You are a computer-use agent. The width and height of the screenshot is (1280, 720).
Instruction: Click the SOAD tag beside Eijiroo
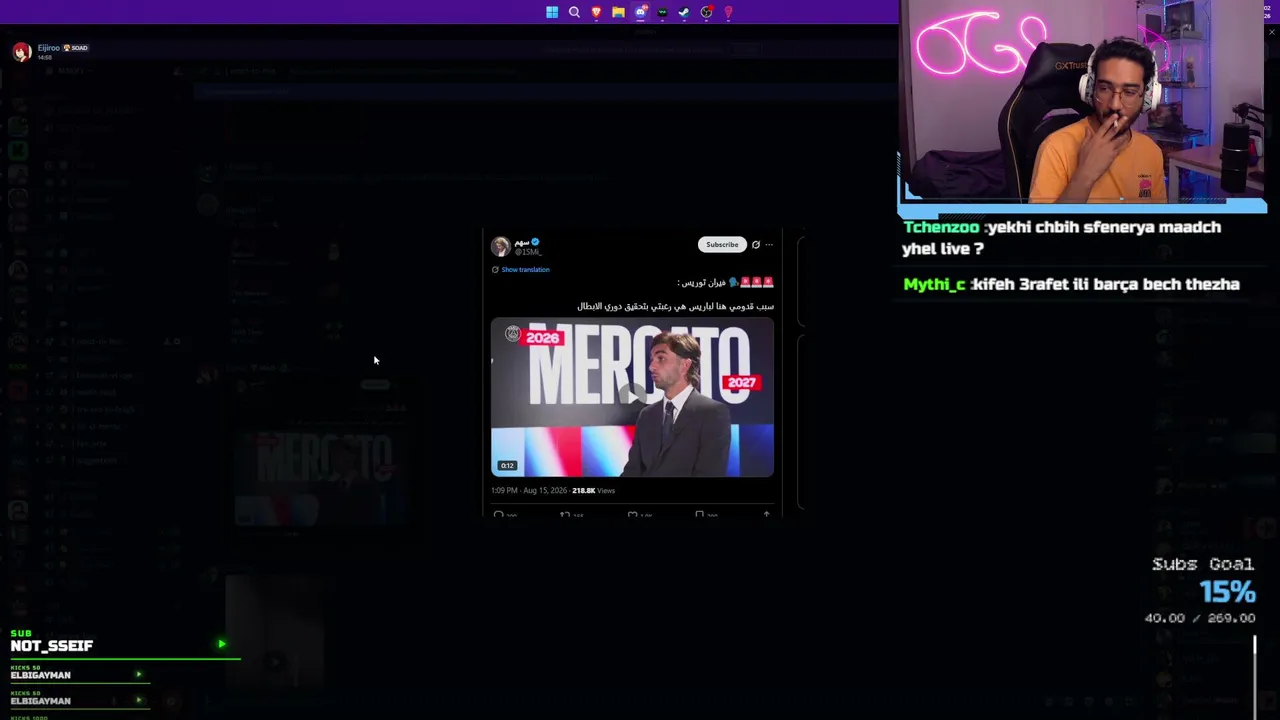coord(76,48)
